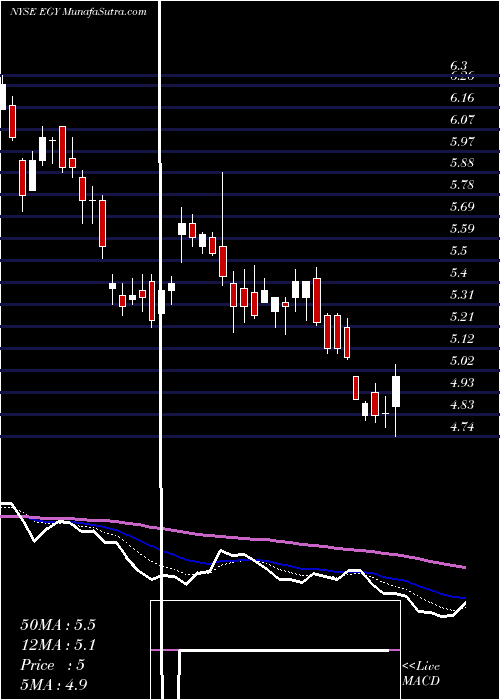Select the 5.31 price axis label
Screen dimensions: 500x700
462,295
